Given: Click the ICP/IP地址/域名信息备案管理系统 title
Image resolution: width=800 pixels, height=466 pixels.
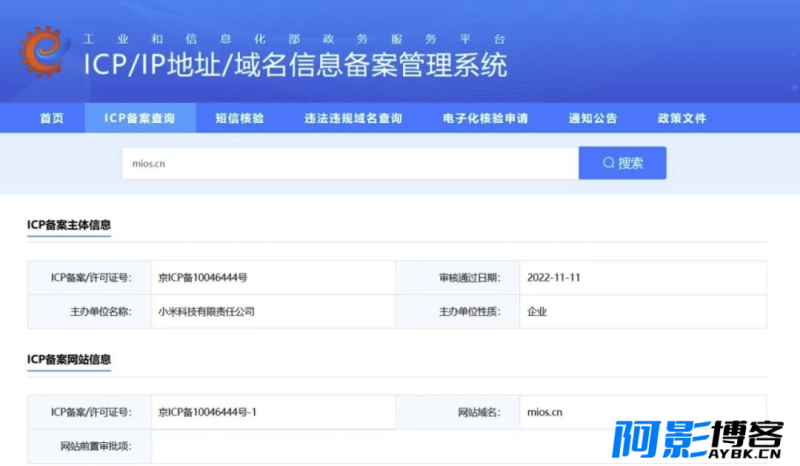Looking at the screenshot, I should pos(295,65).
